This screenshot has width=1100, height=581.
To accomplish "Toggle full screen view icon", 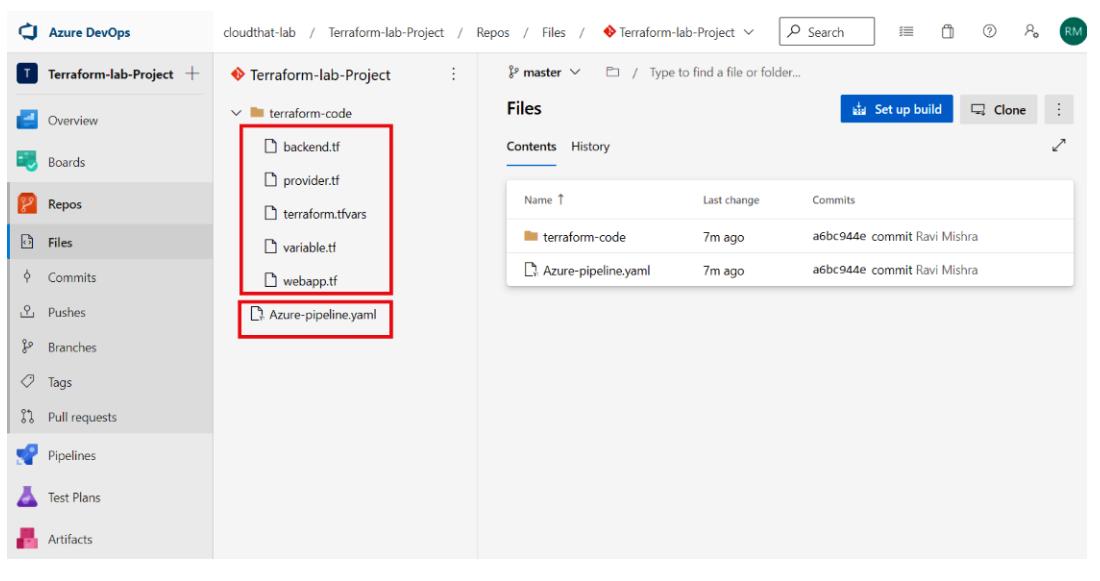I will point(1059,145).
